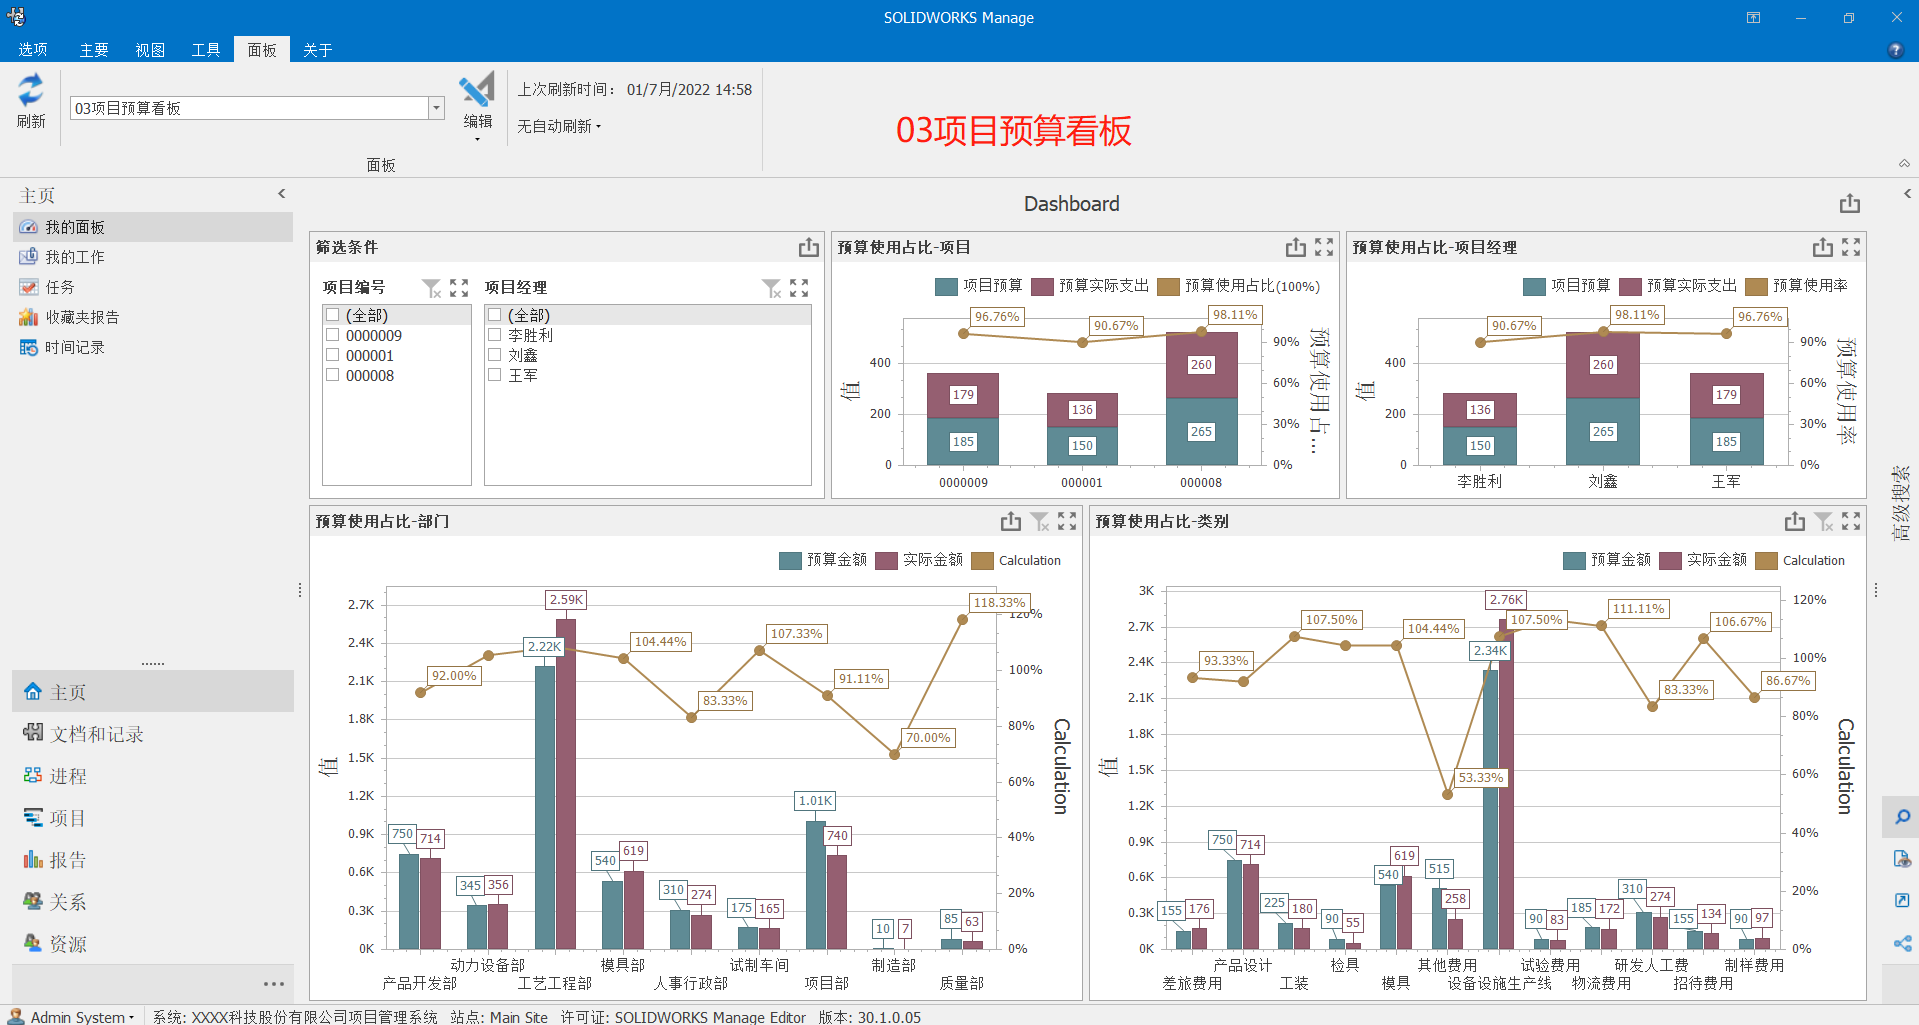Click the Admin System user status item
1919x1025 pixels.
pos(77,1016)
